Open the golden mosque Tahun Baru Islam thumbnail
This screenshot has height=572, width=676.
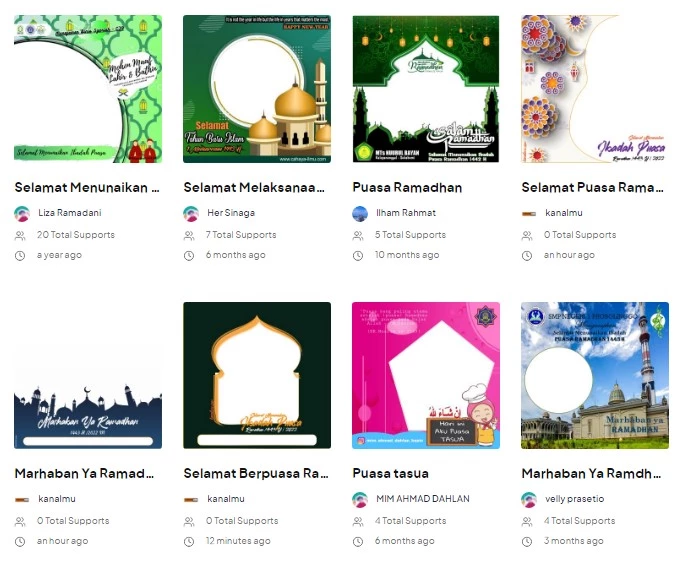click(257, 89)
